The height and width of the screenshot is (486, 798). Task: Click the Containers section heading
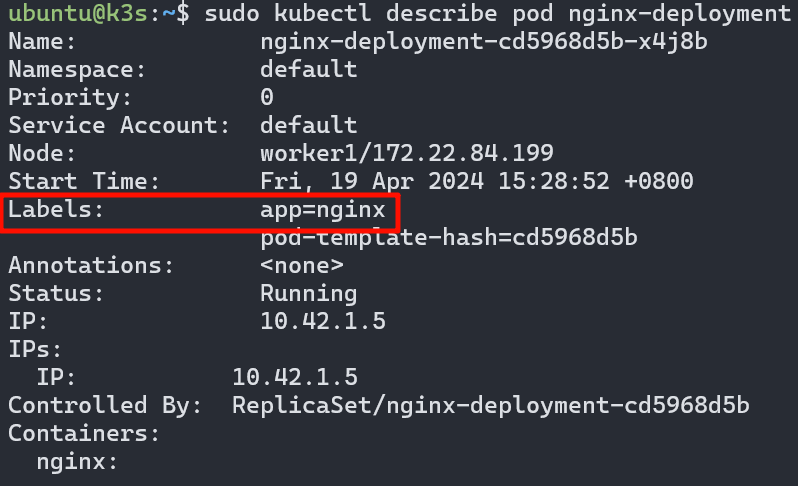pyautogui.click(x=84, y=434)
